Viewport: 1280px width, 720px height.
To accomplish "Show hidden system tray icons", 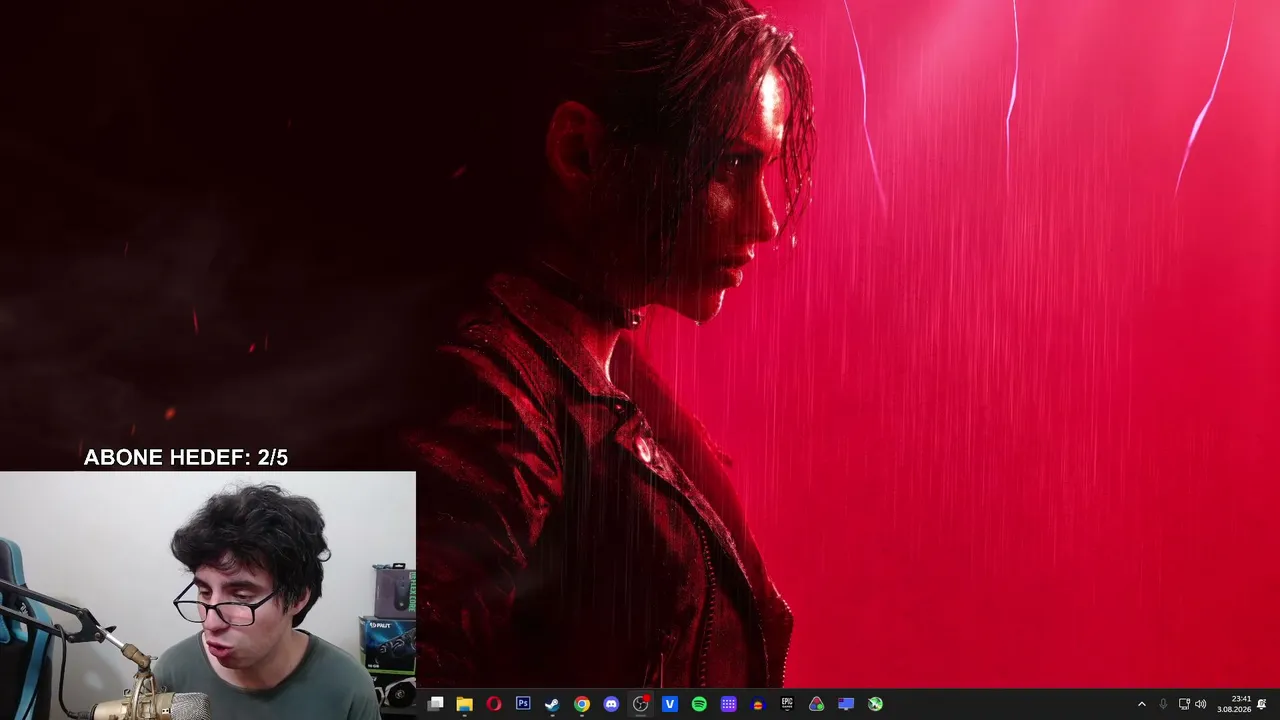I will [1142, 704].
